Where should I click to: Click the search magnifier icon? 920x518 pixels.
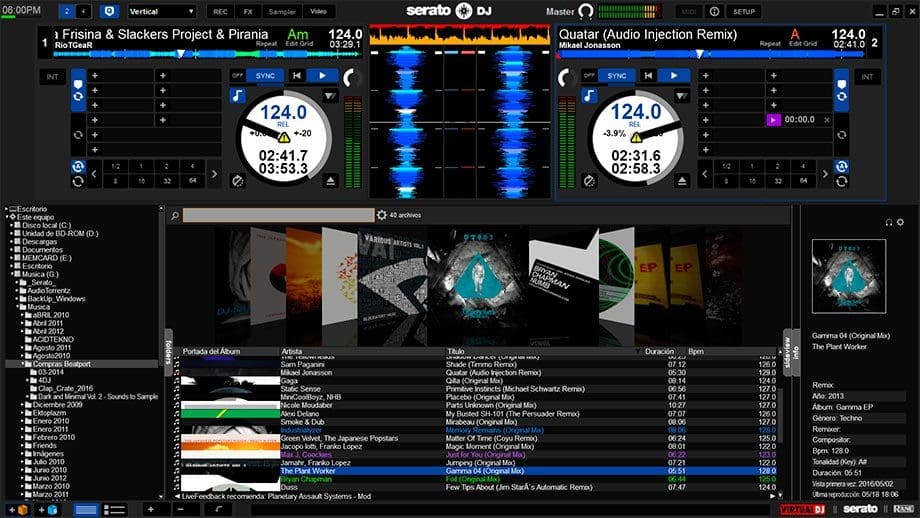coord(175,215)
